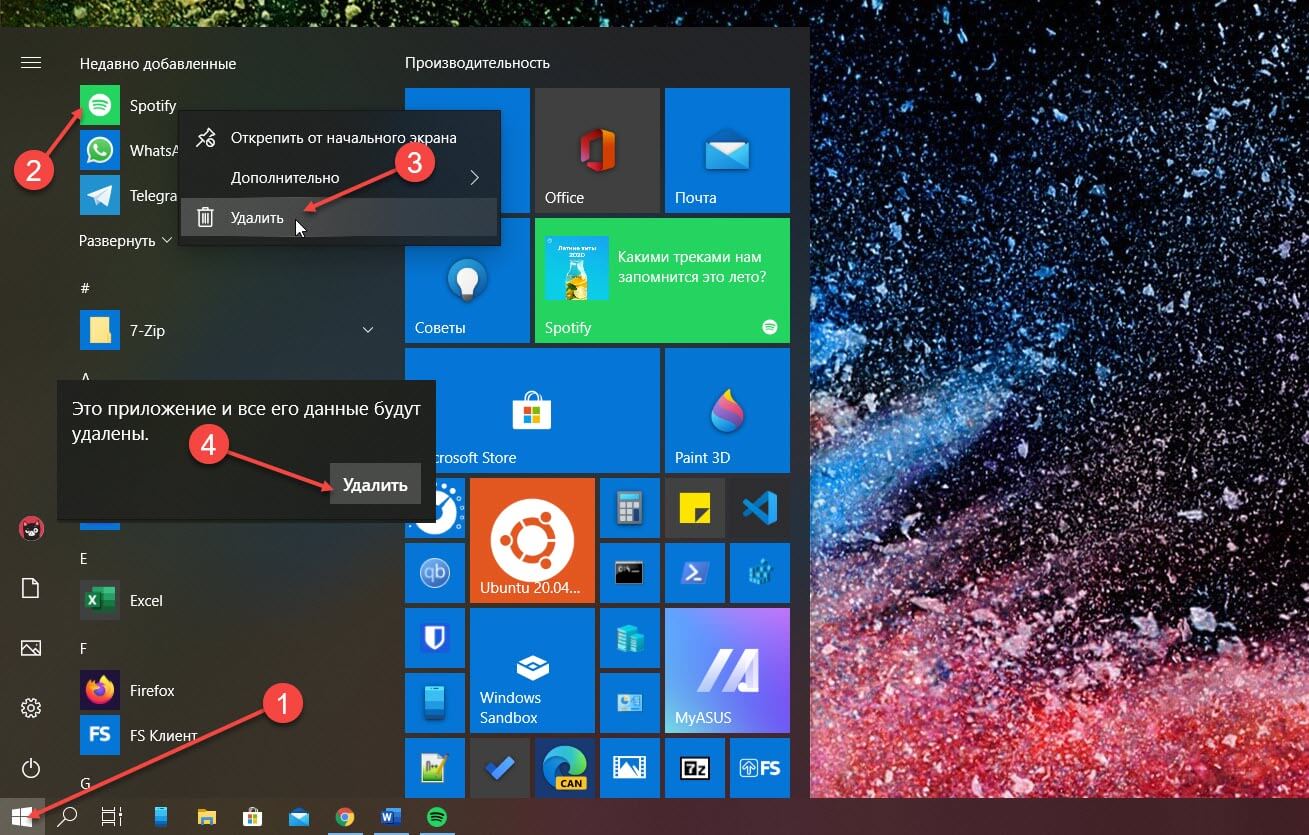Viewport: 1309px width, 835px height.
Task: Open the MyASUS tile
Action: point(727,670)
